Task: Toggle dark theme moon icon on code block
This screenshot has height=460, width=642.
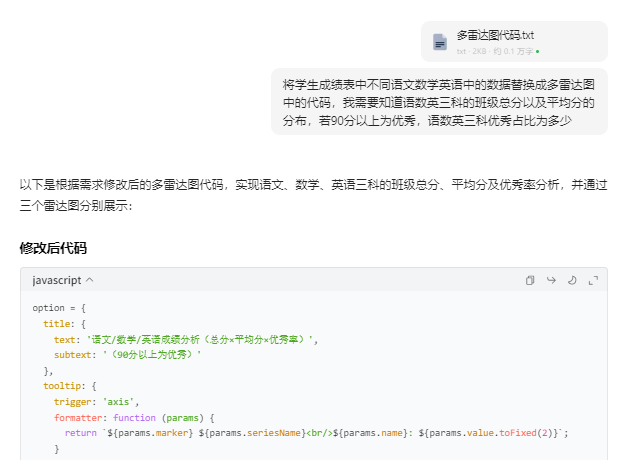Action: coord(572,280)
